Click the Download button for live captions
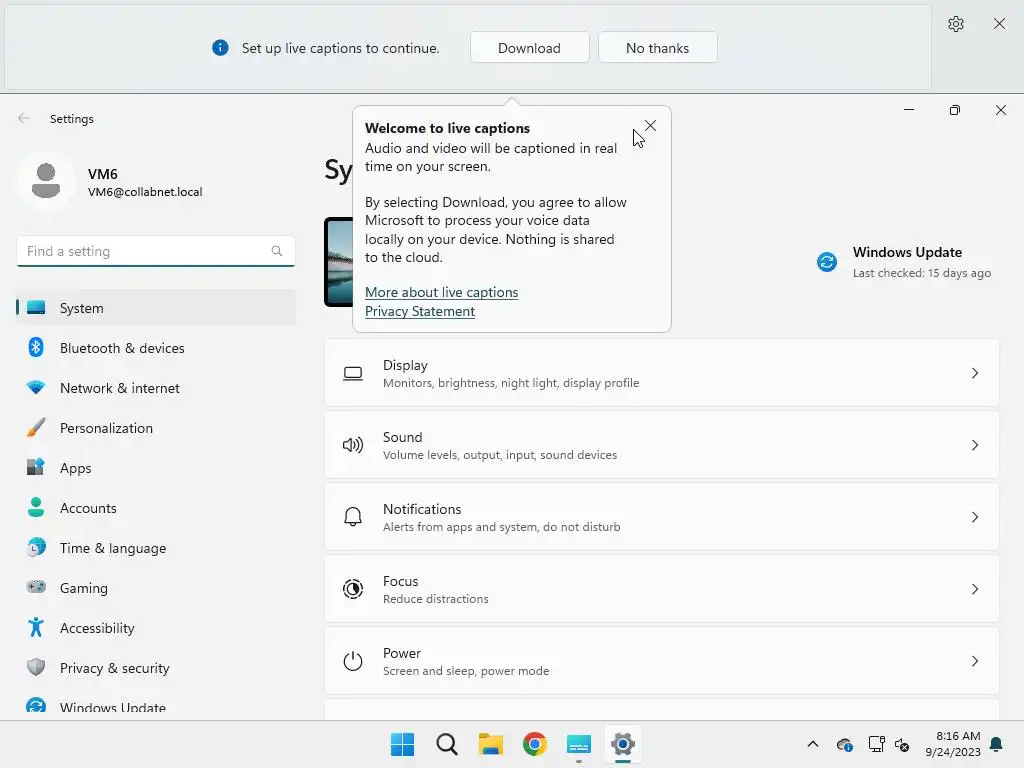 (x=529, y=48)
